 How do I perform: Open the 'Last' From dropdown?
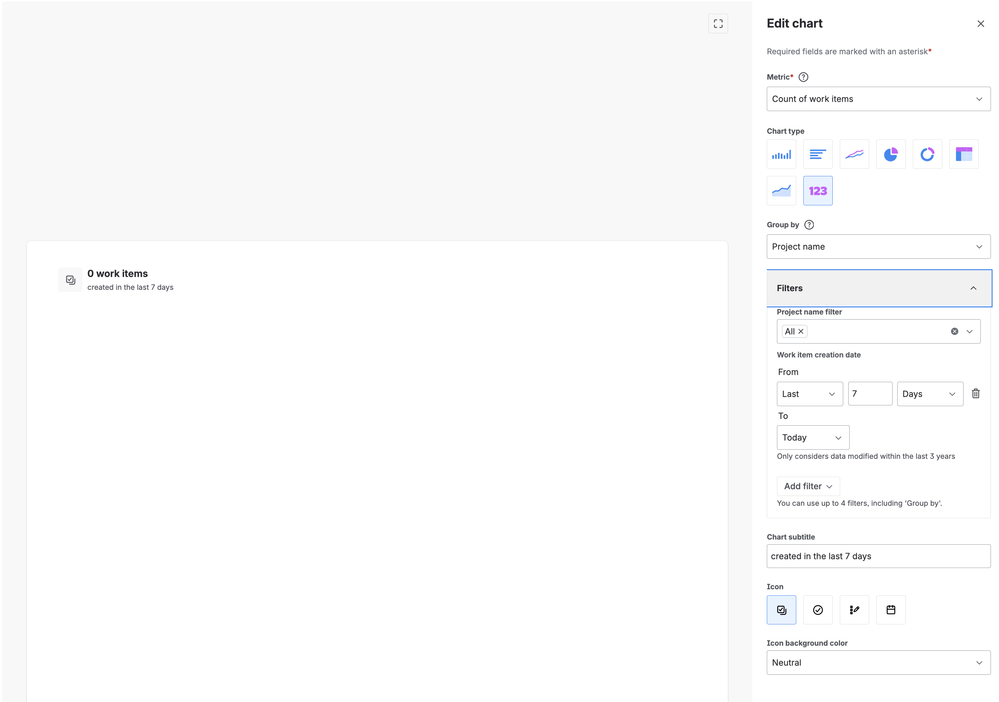tap(809, 394)
